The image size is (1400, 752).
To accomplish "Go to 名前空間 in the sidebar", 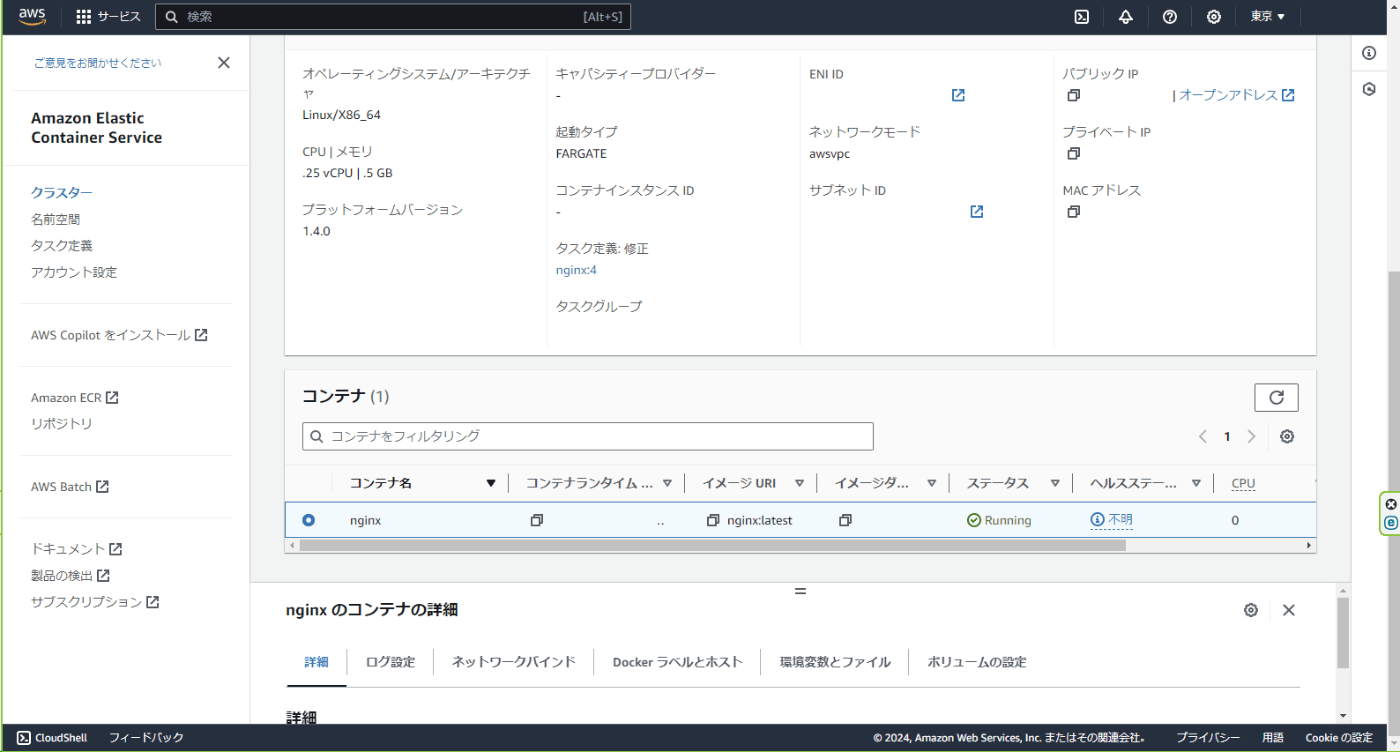I will (55, 219).
